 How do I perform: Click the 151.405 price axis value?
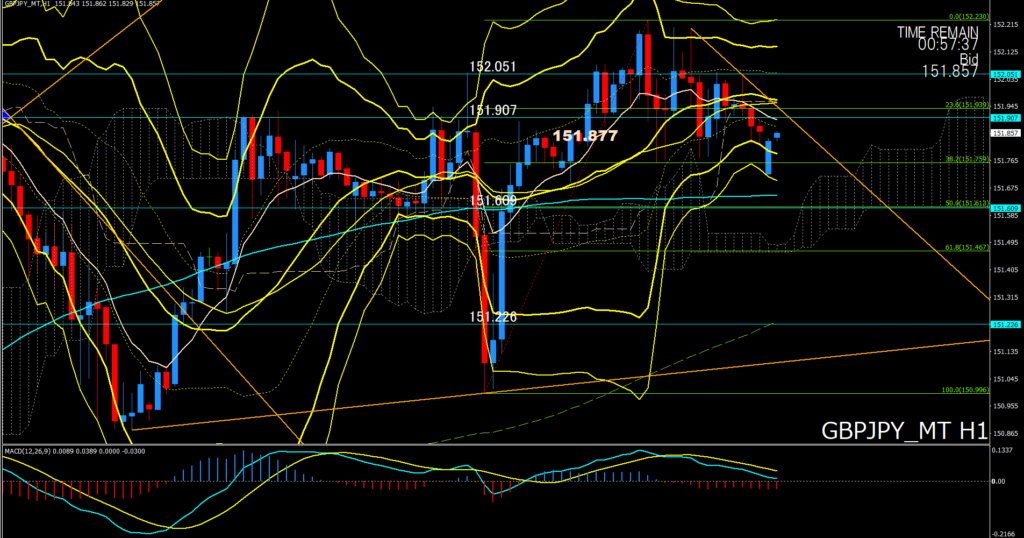pos(1005,270)
